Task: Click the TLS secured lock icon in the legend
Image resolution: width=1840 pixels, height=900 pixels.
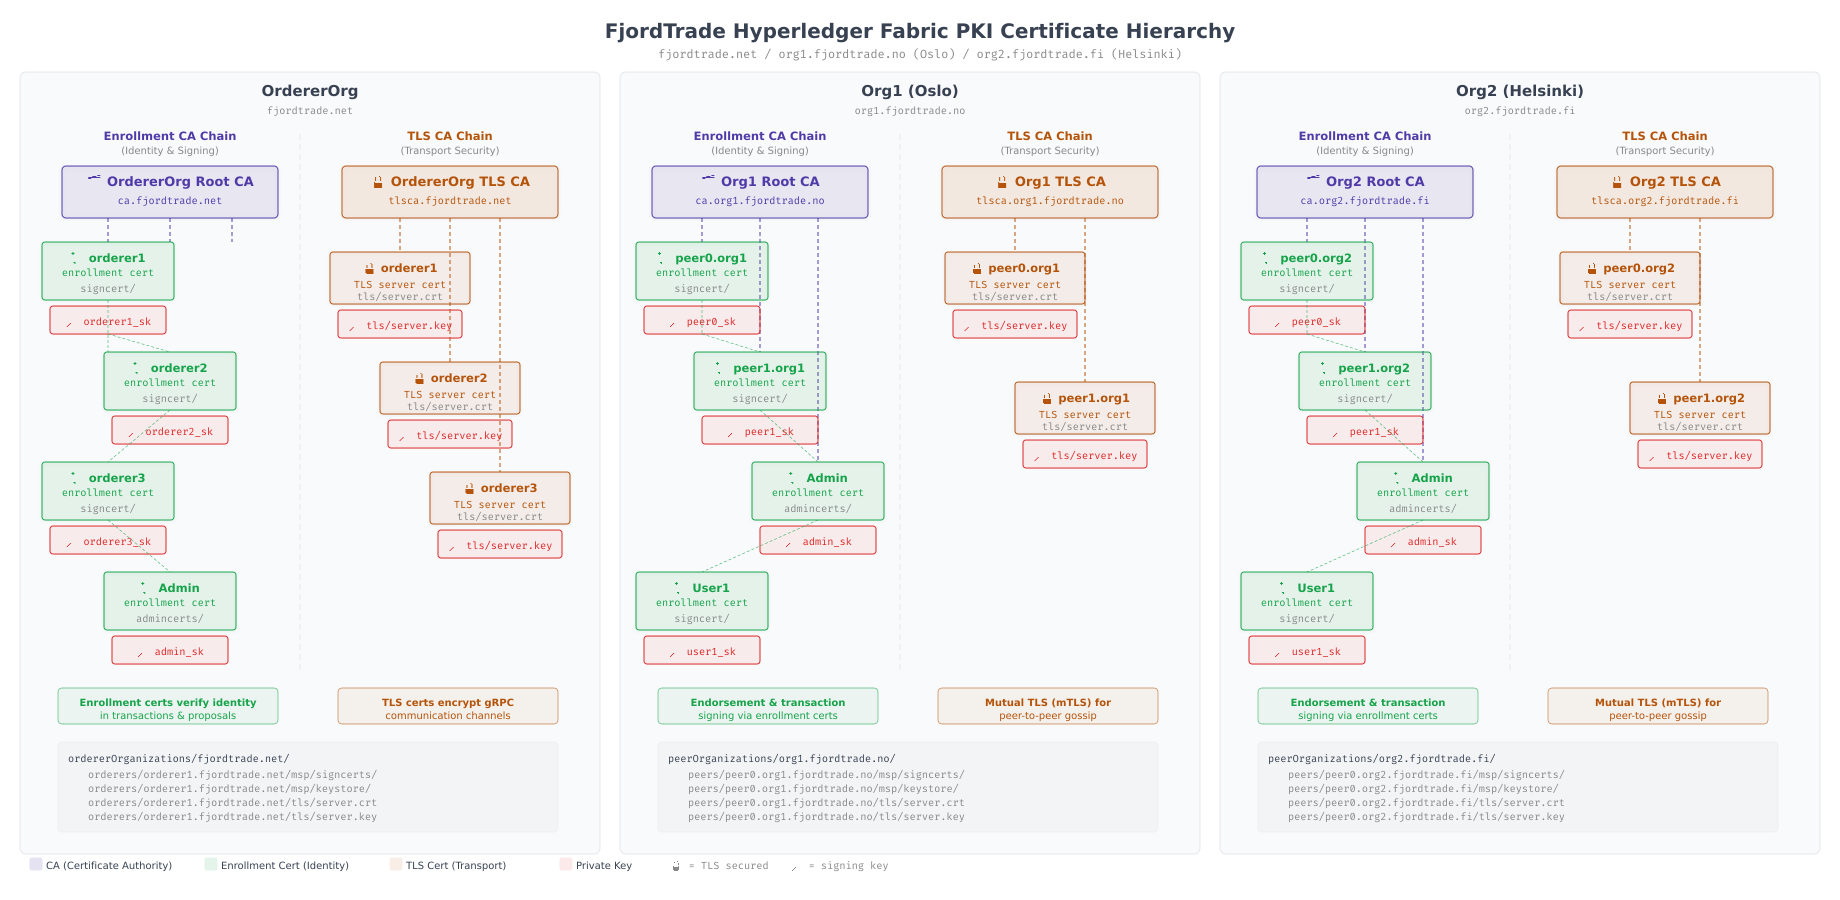Action: tap(678, 866)
